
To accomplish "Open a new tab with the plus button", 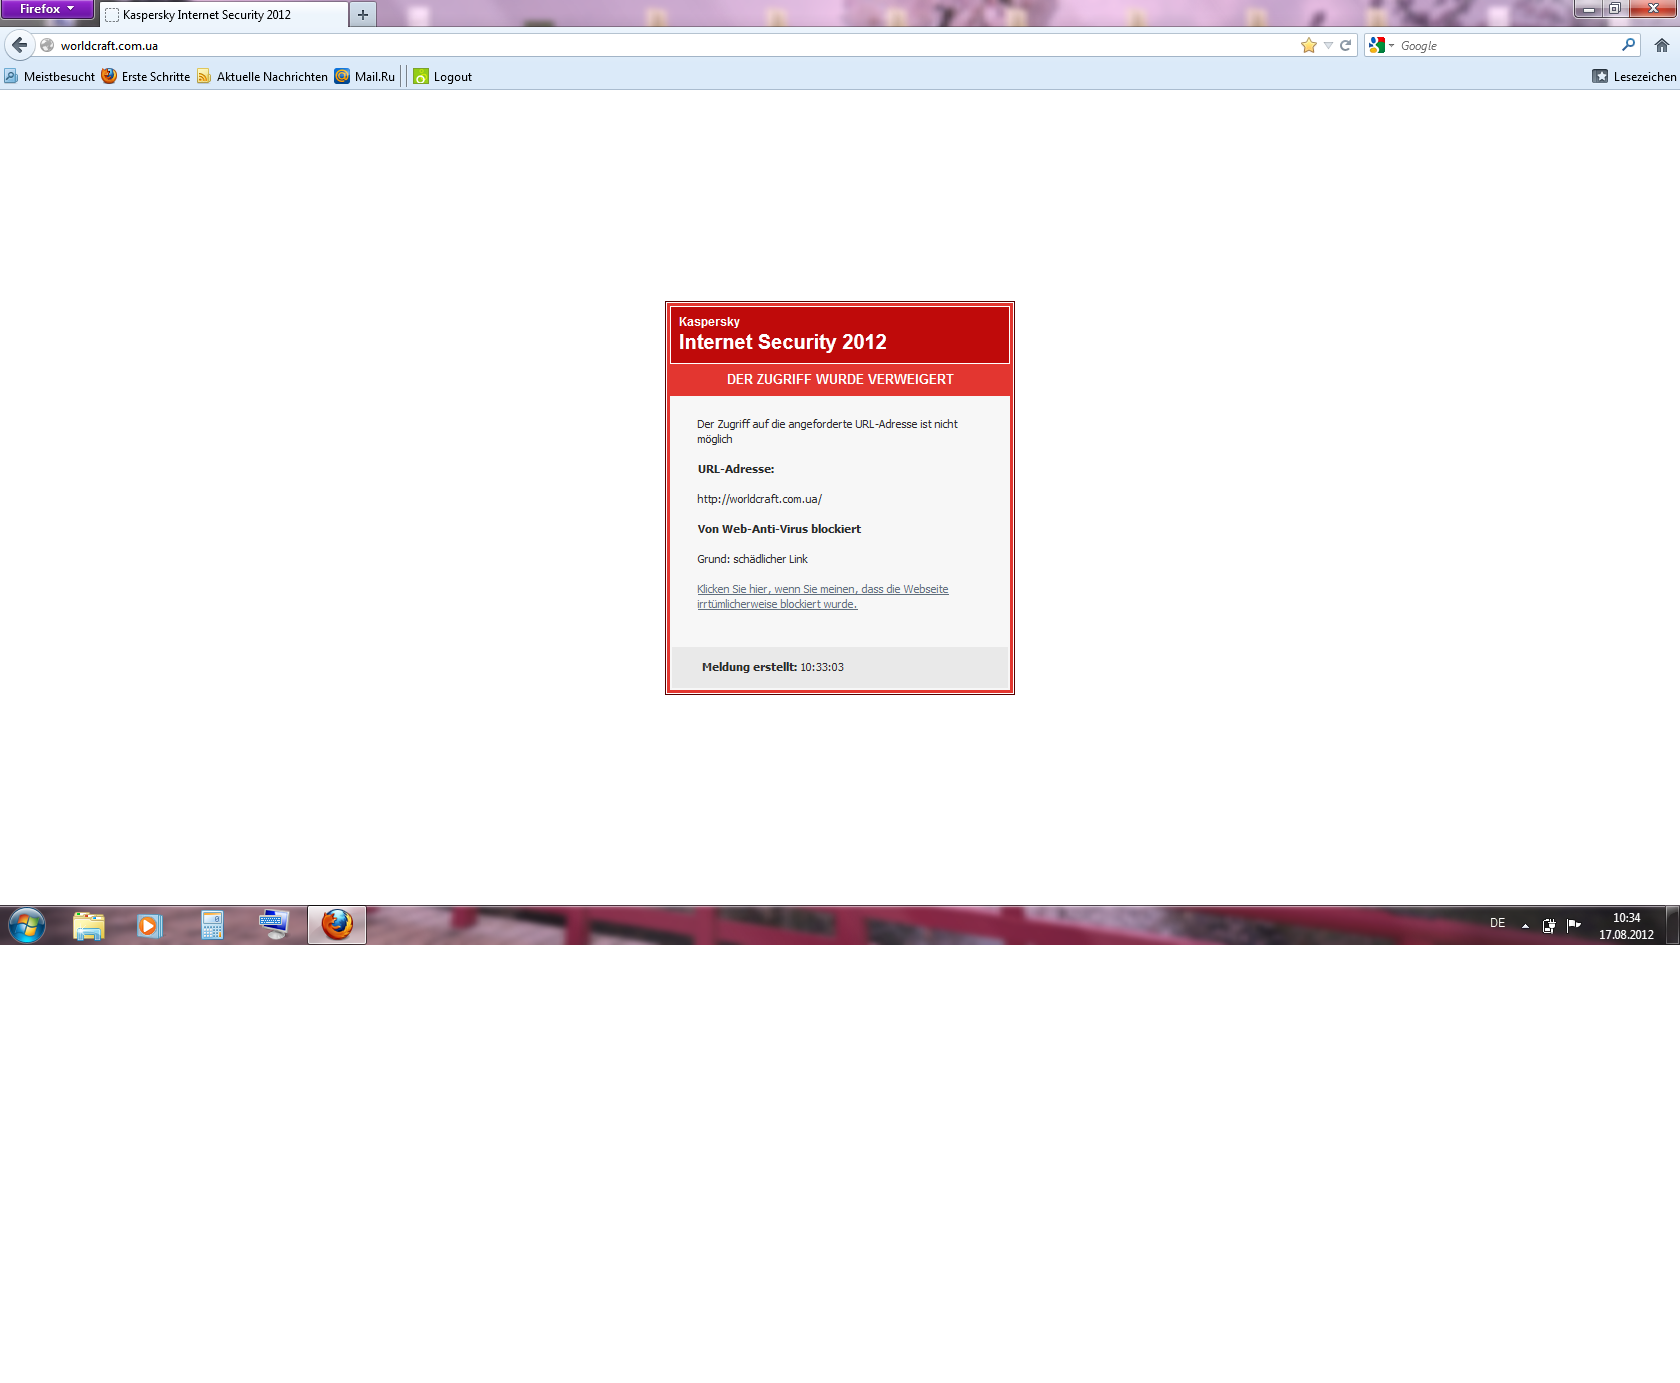I will 363,15.
